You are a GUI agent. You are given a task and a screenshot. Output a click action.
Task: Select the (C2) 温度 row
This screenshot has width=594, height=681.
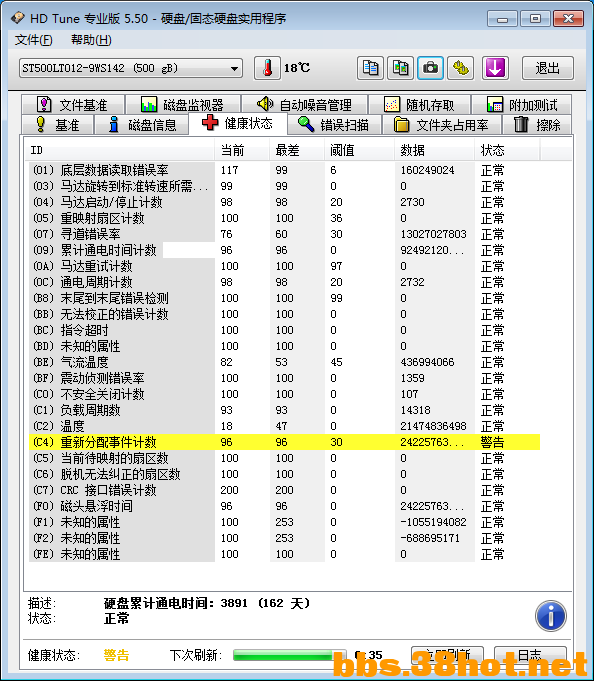(284, 426)
